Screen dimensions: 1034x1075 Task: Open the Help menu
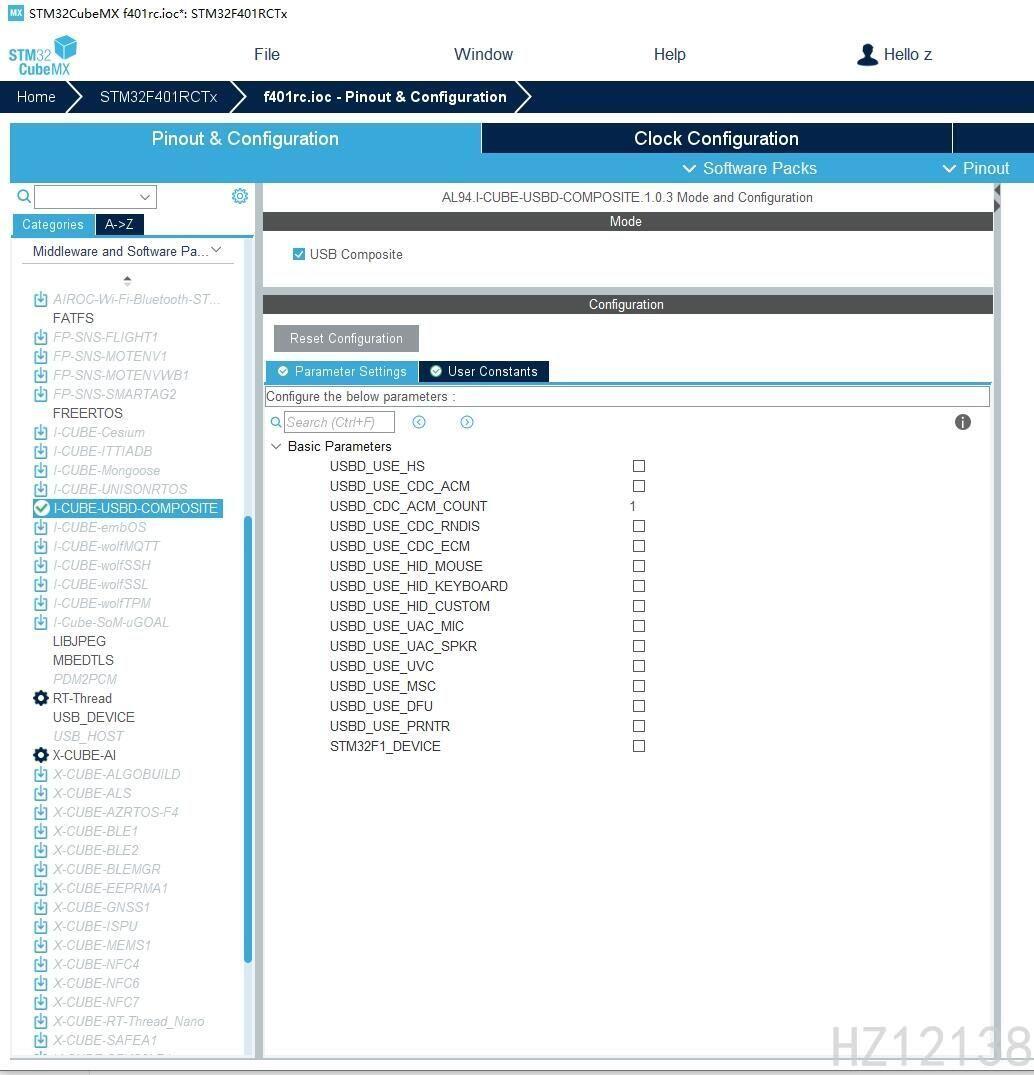click(x=670, y=55)
